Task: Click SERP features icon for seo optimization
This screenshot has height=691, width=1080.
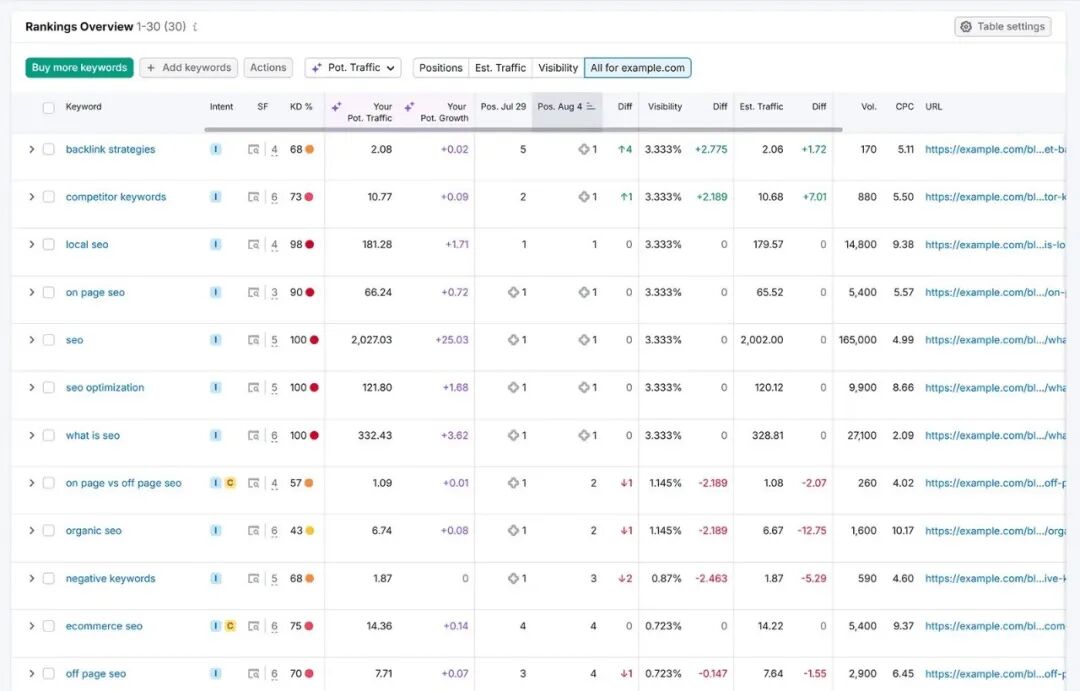Action: (x=253, y=387)
